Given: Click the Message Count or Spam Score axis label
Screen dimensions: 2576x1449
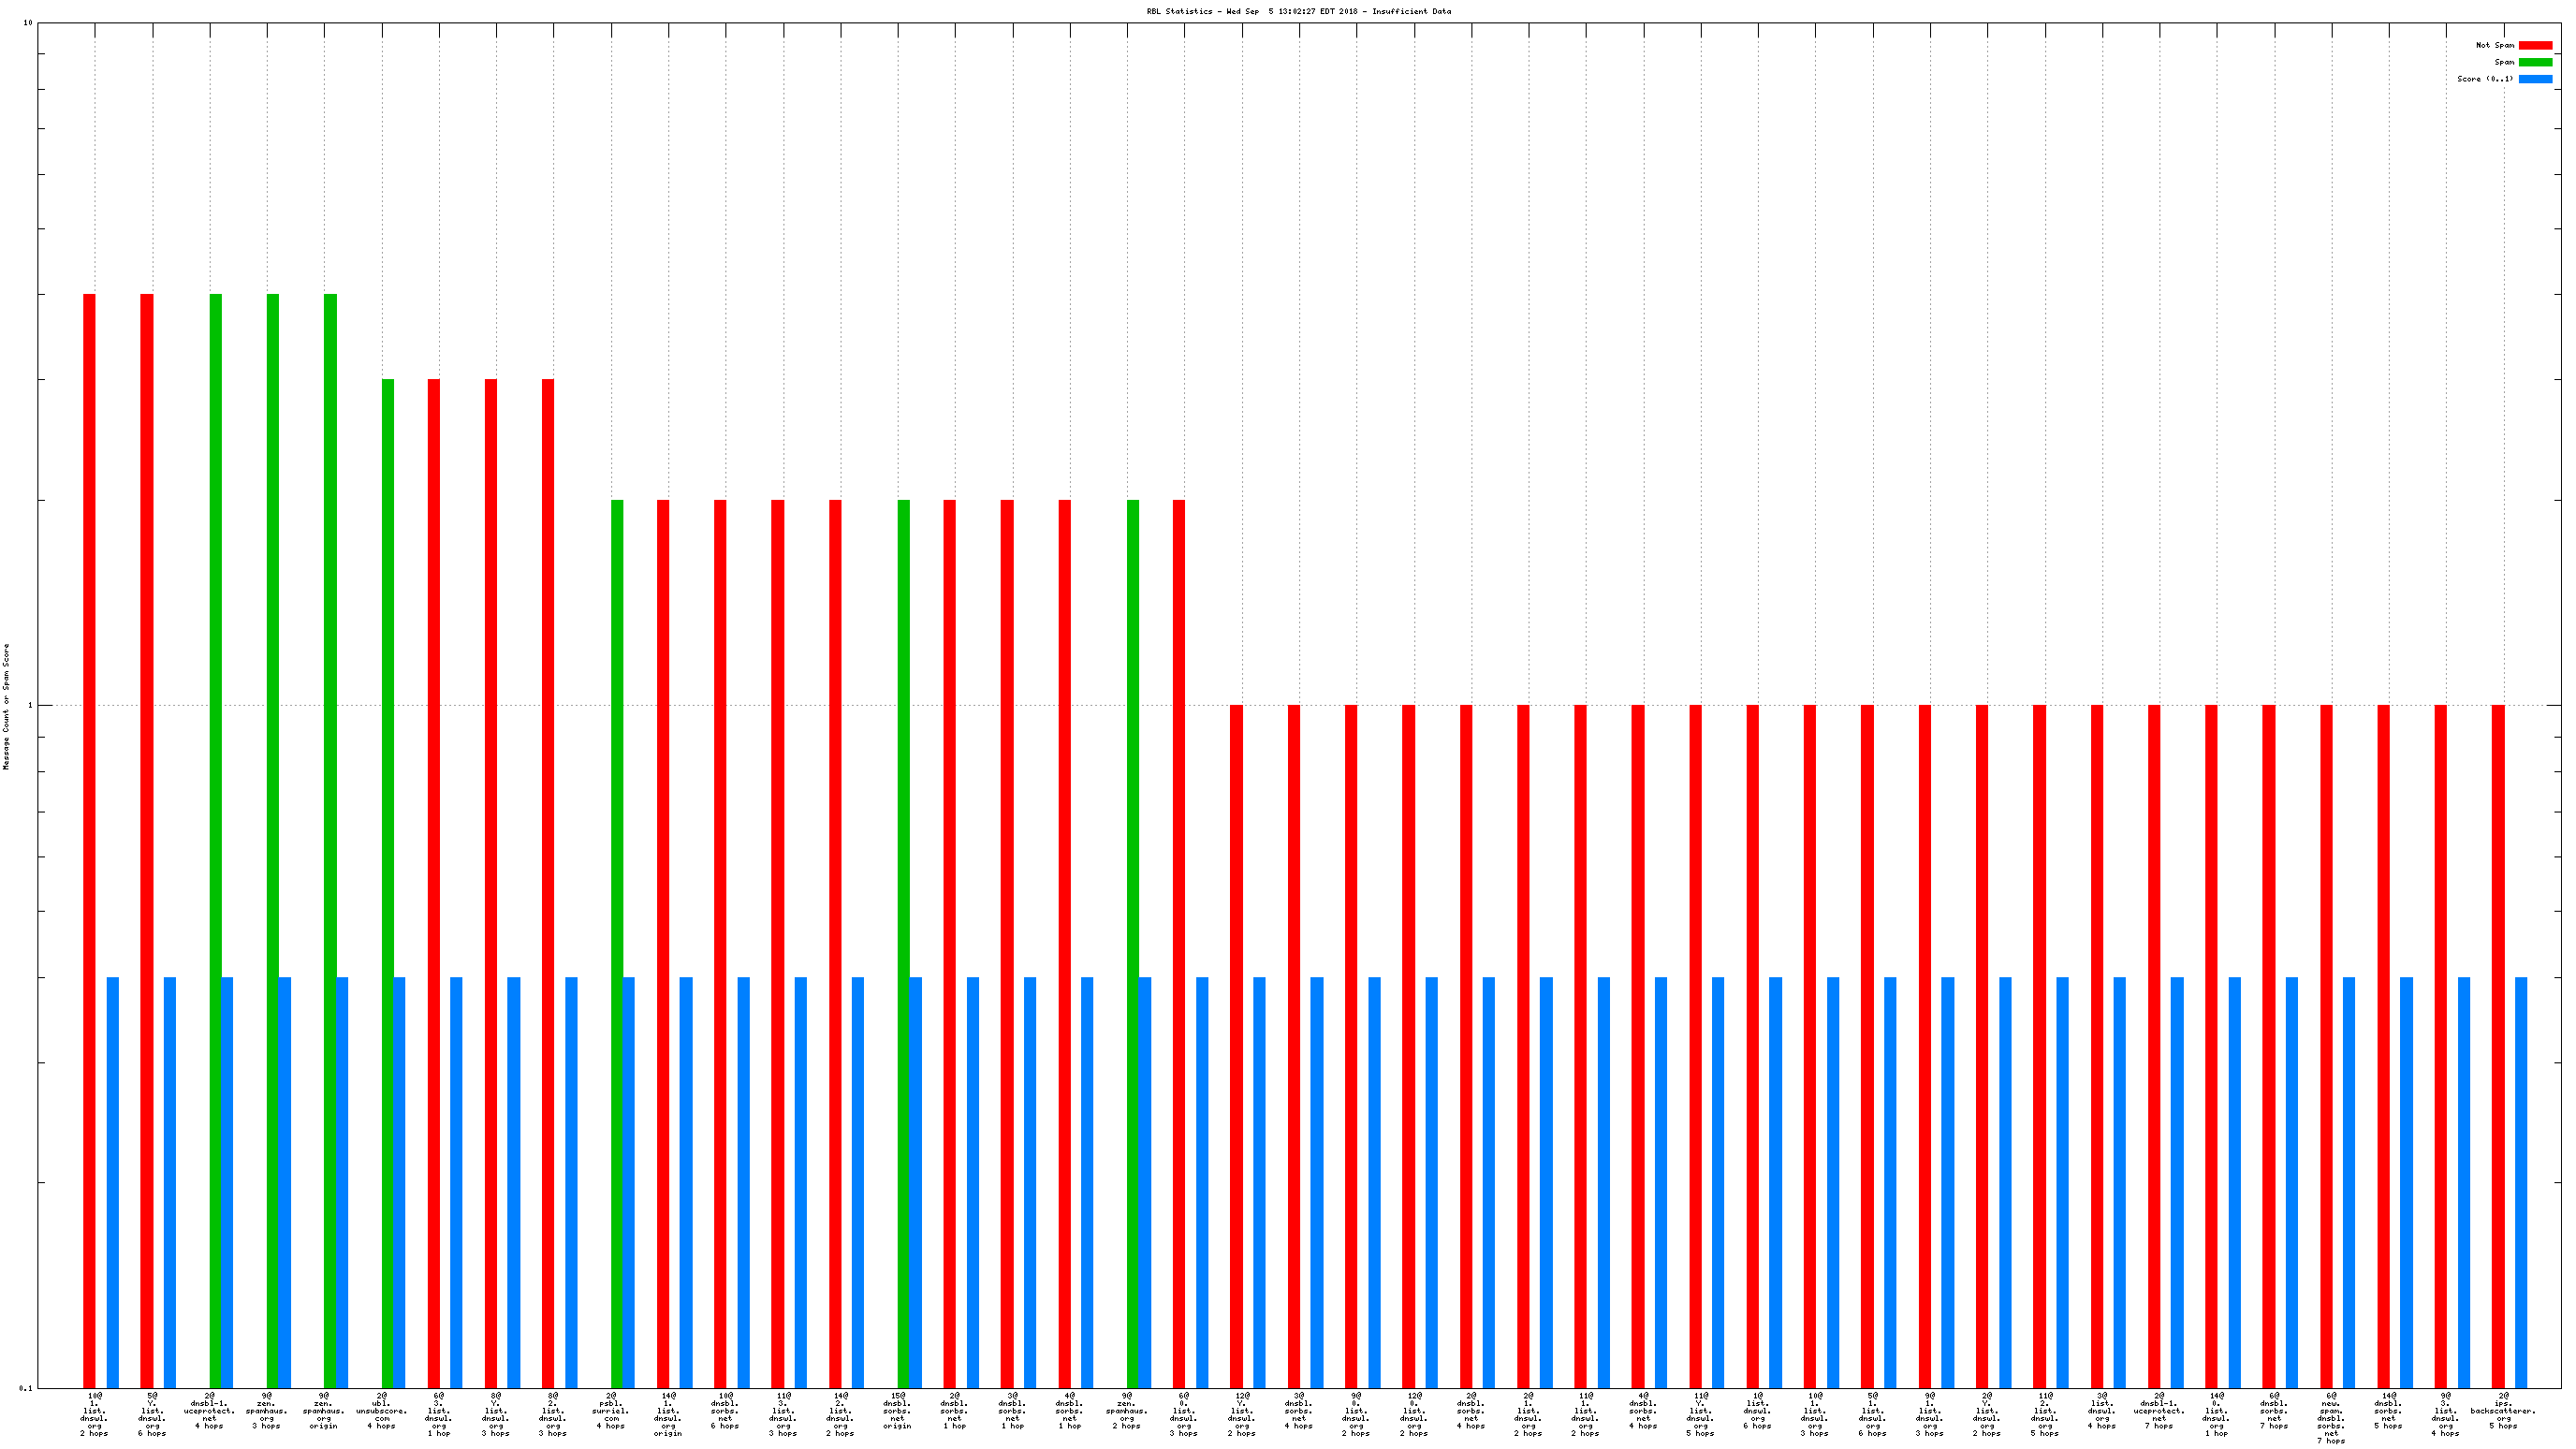Looking at the screenshot, I should tap(6, 706).
